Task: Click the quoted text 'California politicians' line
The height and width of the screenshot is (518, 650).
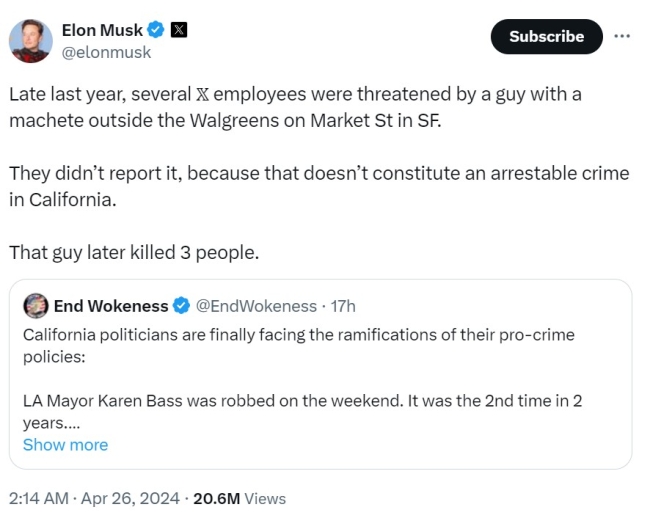Action: [298, 335]
